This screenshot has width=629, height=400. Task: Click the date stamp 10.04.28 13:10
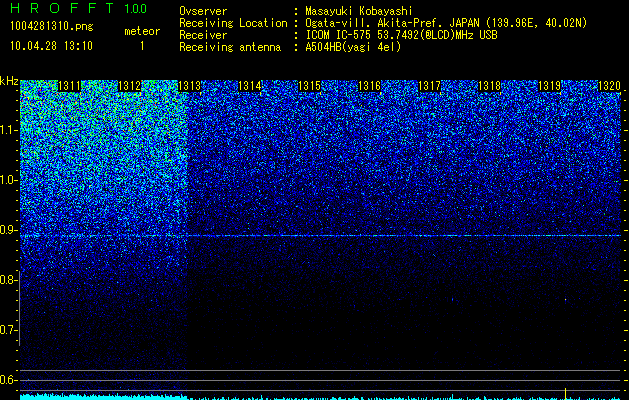pos(51,46)
